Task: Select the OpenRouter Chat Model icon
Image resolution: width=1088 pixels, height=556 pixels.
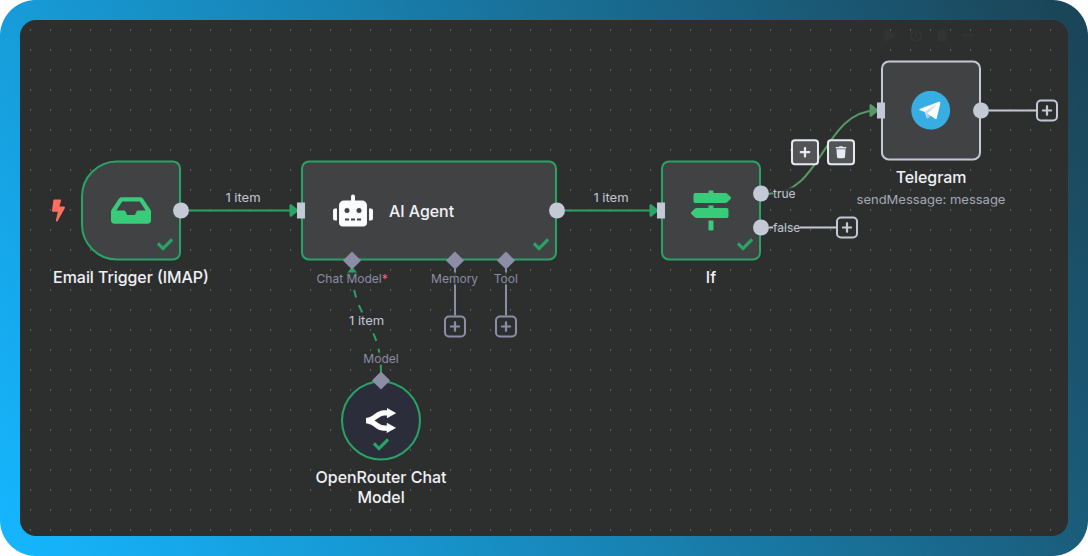Action: (380, 420)
